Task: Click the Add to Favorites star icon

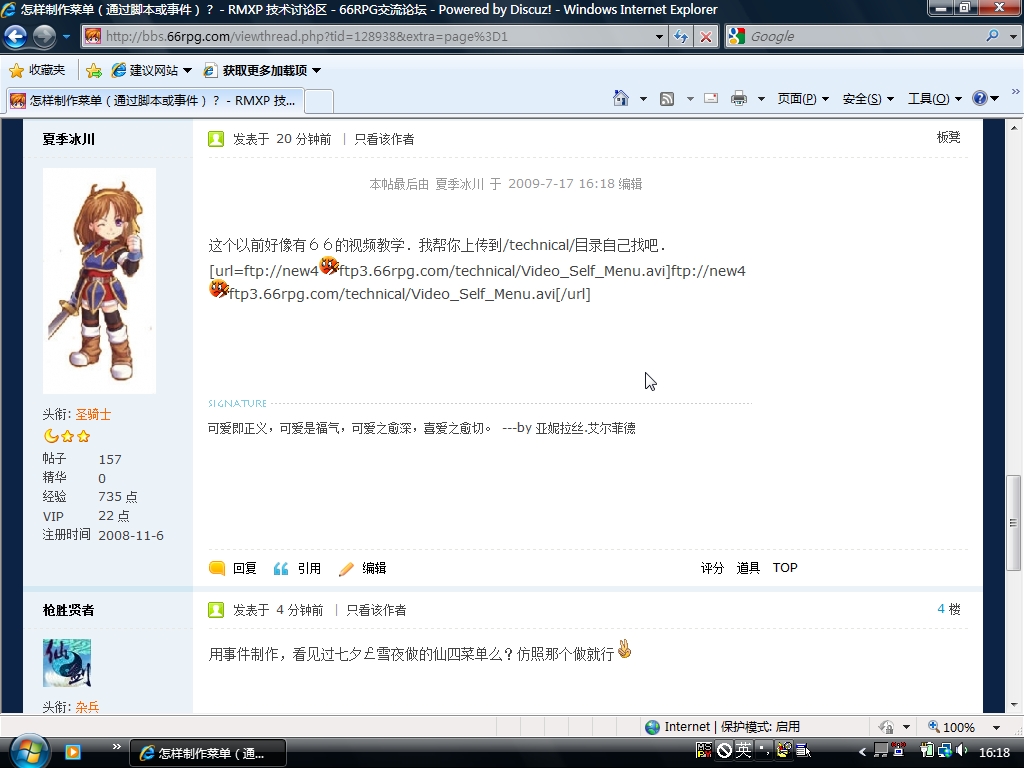Action: tap(93, 71)
